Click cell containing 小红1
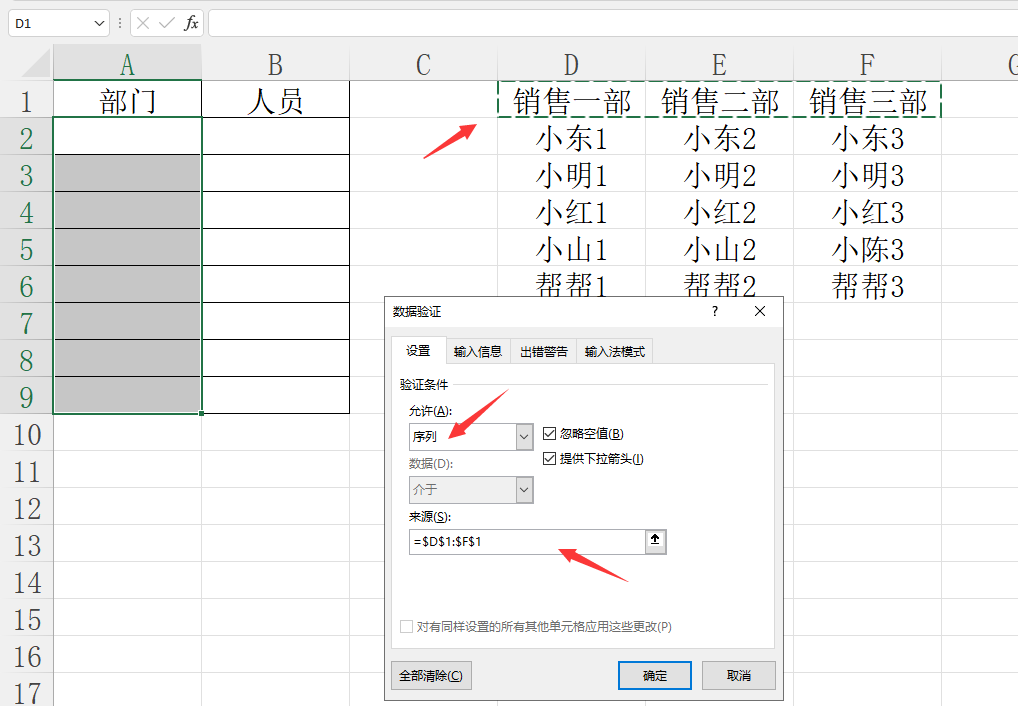This screenshot has width=1018, height=706. coord(571,212)
